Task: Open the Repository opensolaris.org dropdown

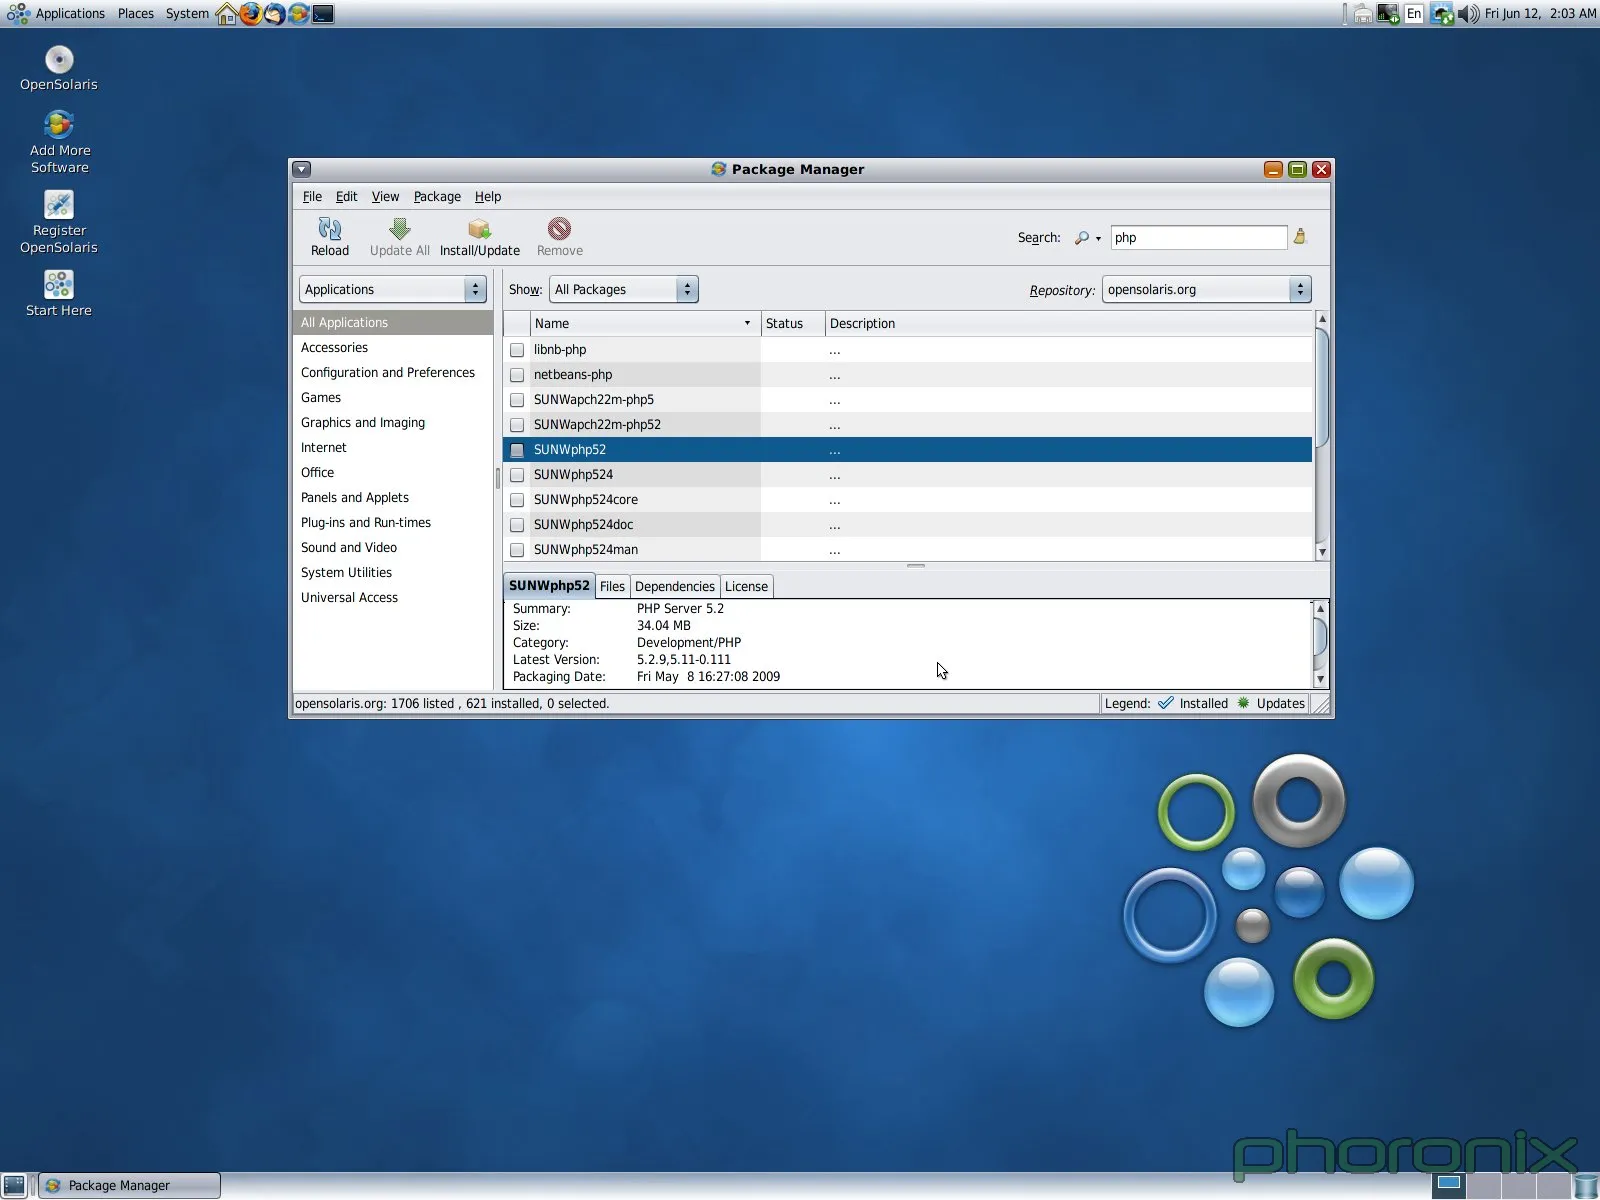Action: point(1206,289)
